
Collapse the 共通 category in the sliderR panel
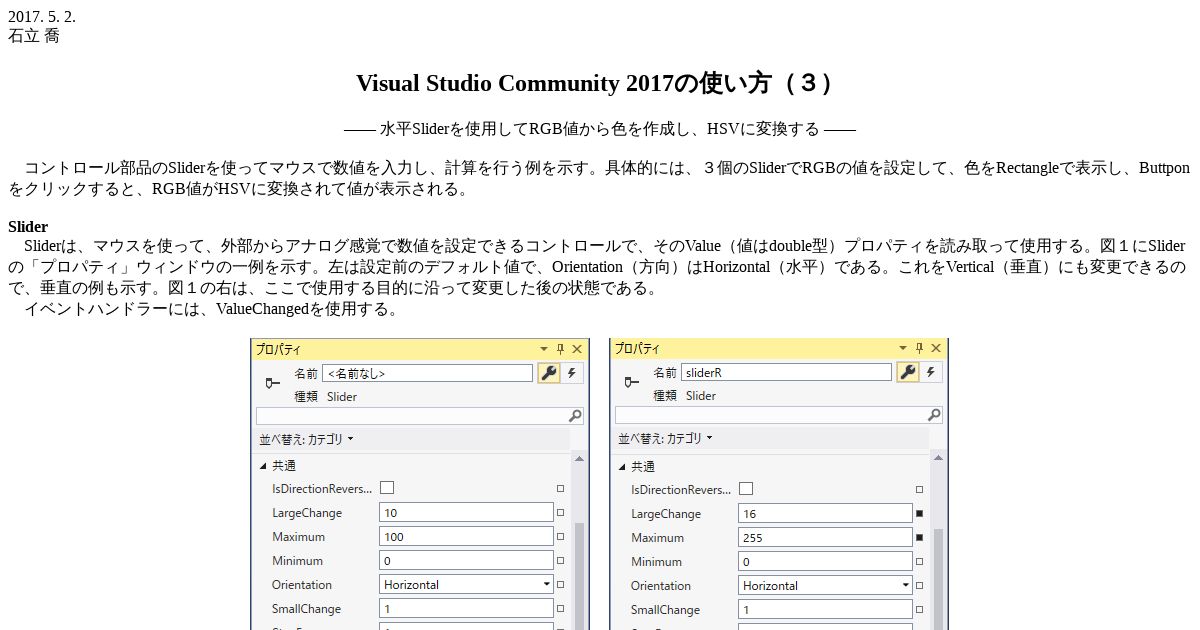coord(622,466)
